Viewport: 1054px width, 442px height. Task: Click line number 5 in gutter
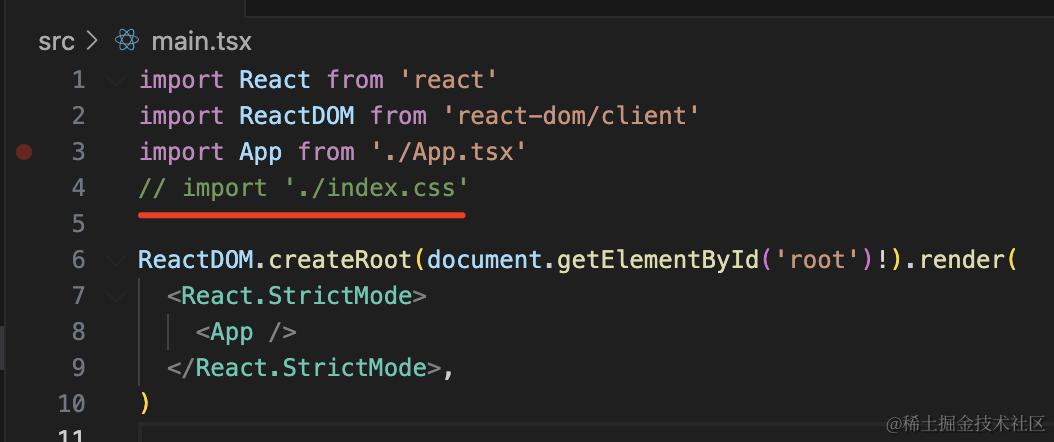click(x=78, y=224)
